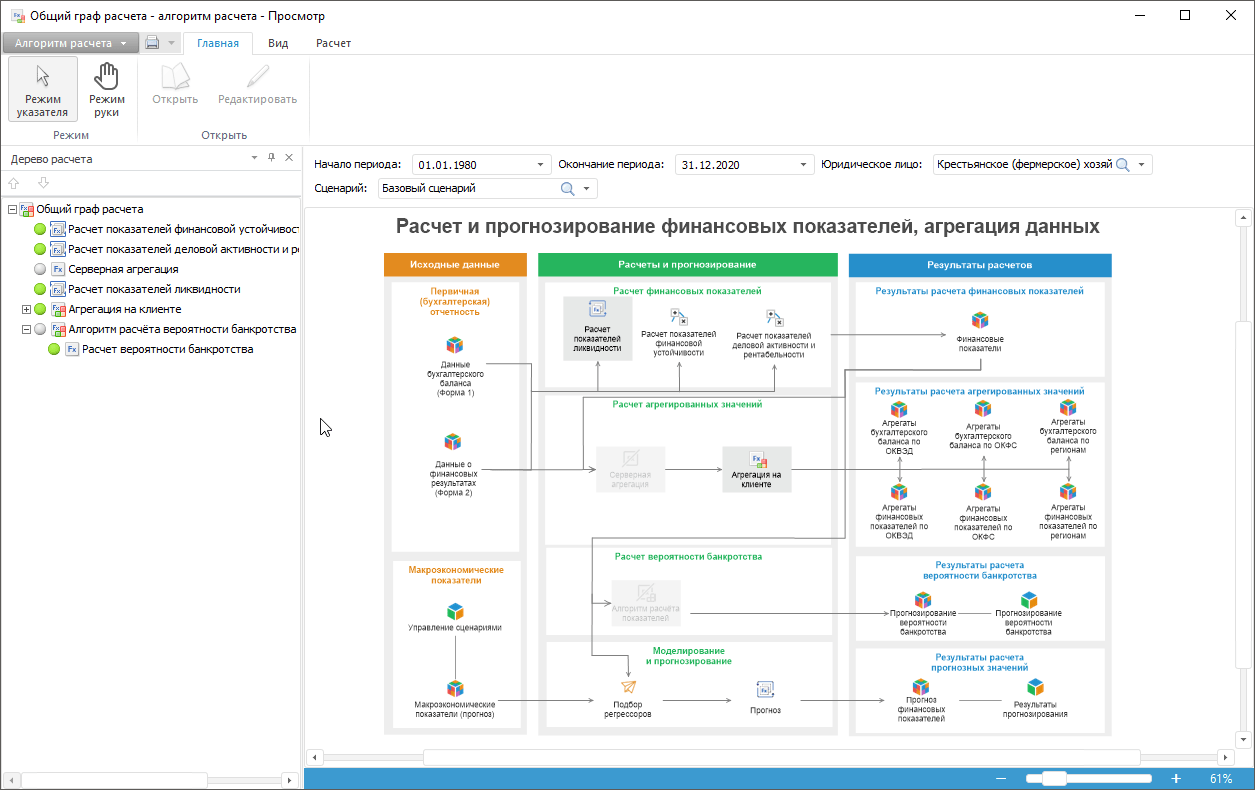Viewport: 1255px width, 790px height.
Task: Toggle pin on the Дерево расчета panel
Action: (271, 158)
